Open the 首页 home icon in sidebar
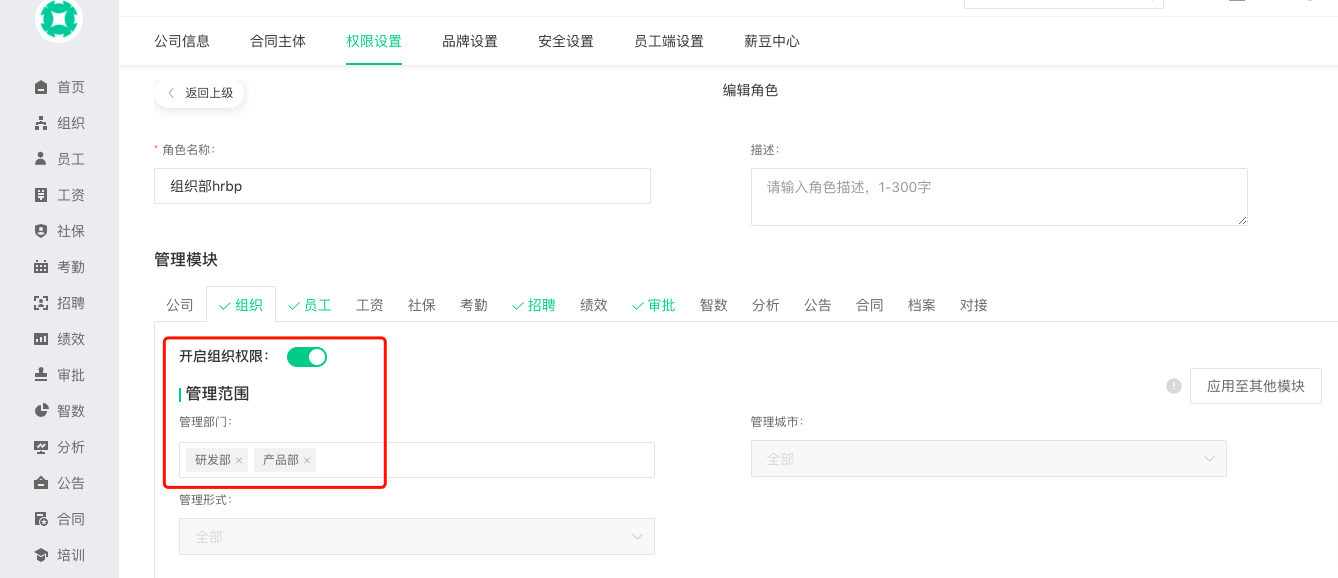The image size is (1338, 578). [41, 87]
